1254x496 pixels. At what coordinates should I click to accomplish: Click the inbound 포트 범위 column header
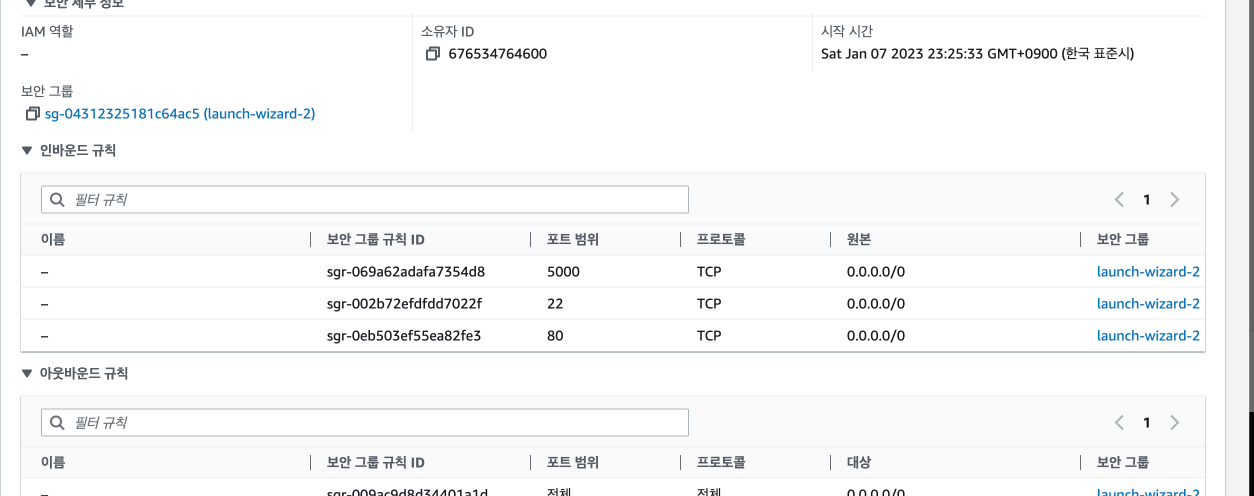point(573,240)
